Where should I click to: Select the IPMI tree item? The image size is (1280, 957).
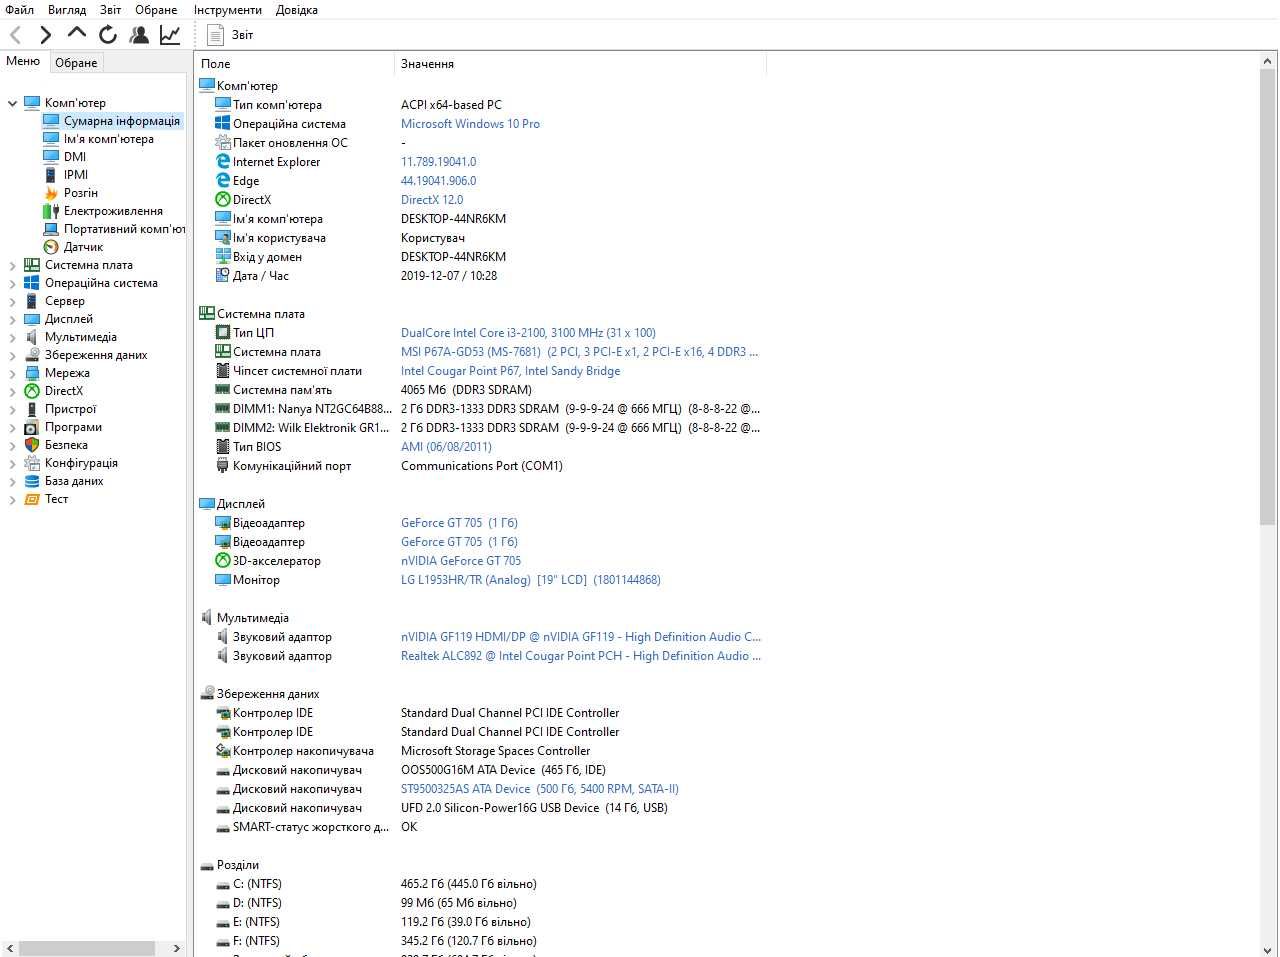point(76,175)
